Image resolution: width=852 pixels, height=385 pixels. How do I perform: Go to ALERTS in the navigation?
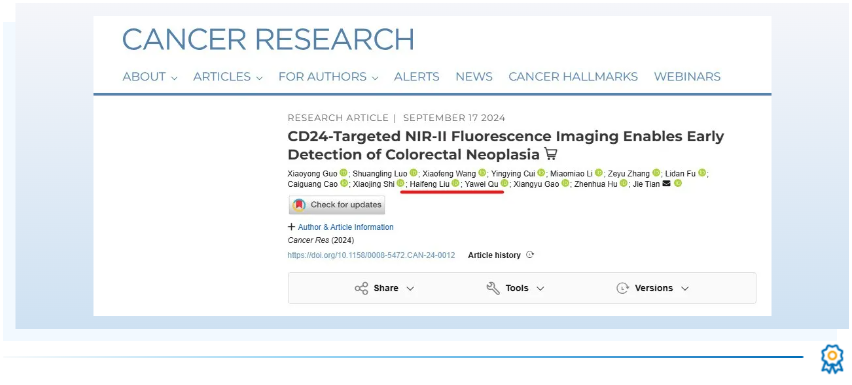(x=416, y=77)
